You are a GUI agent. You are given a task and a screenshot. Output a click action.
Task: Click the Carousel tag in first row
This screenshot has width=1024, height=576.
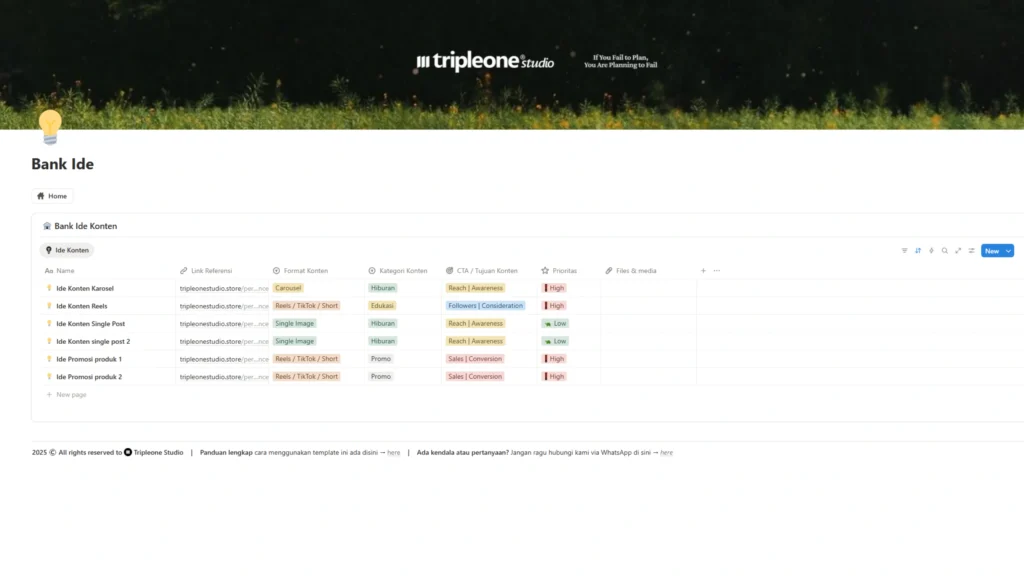coord(288,288)
